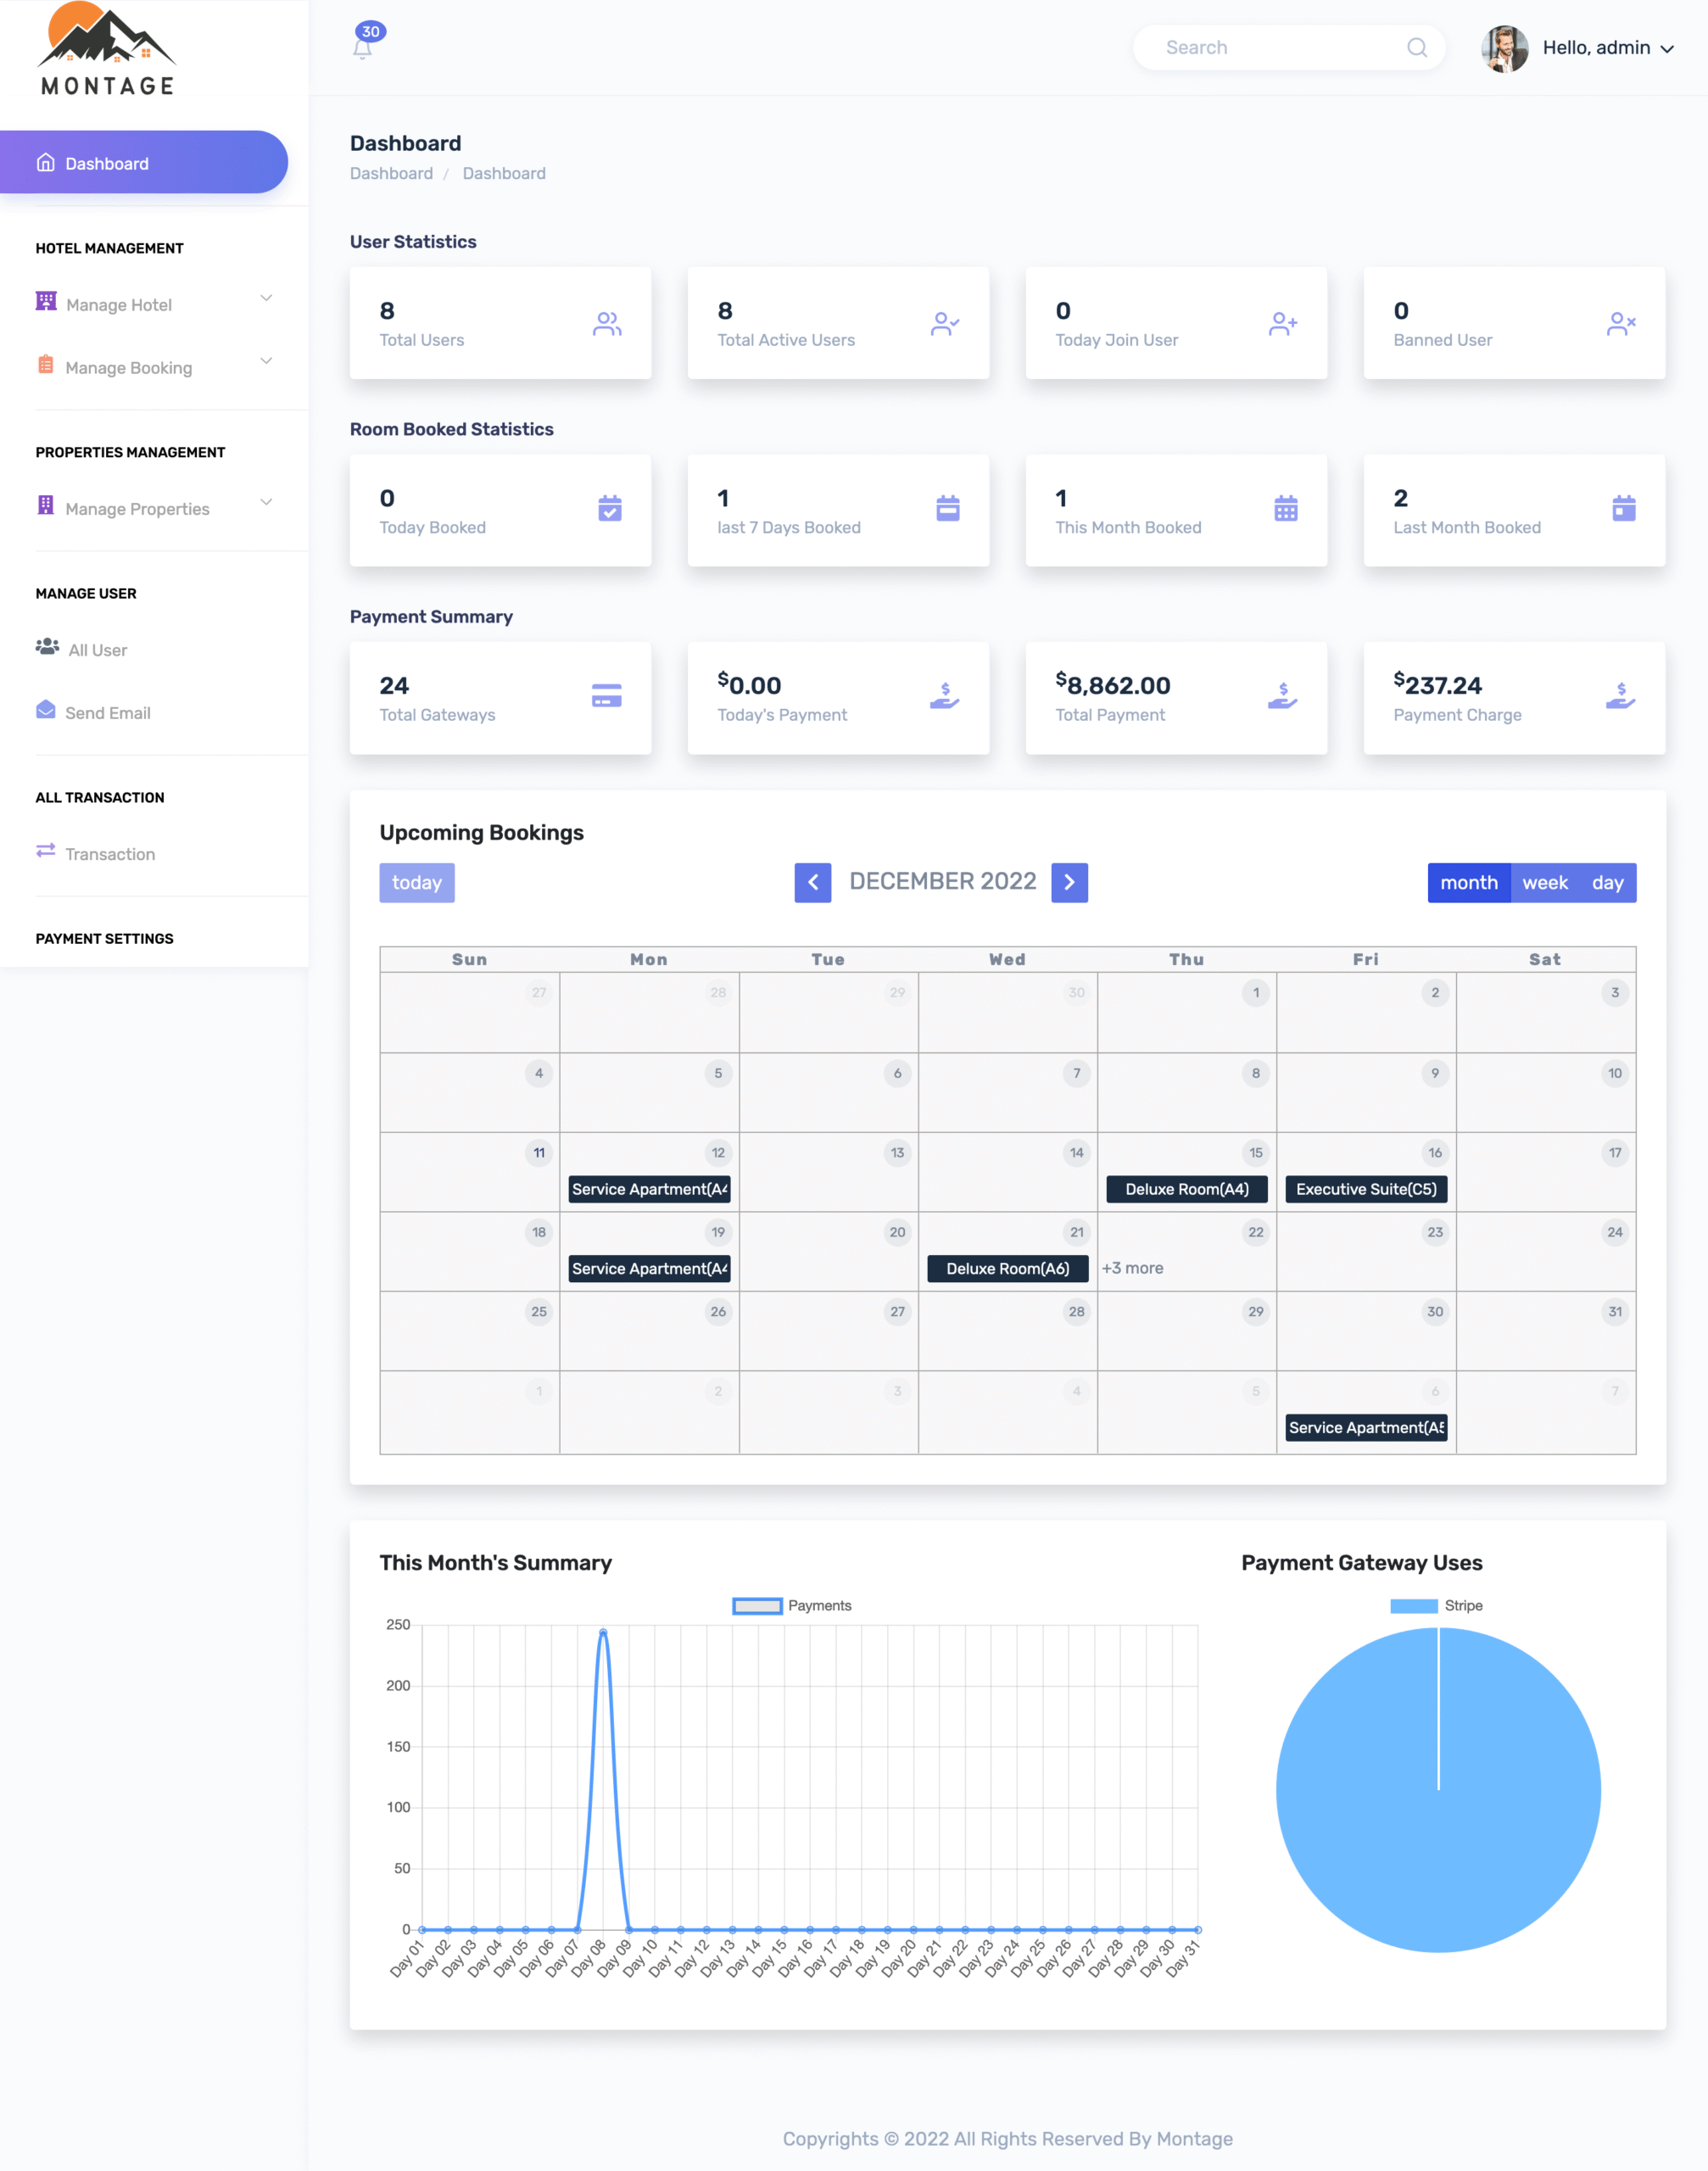The height and width of the screenshot is (2171, 1708).
Task: Click the Total Users people icon
Action: coord(606,323)
